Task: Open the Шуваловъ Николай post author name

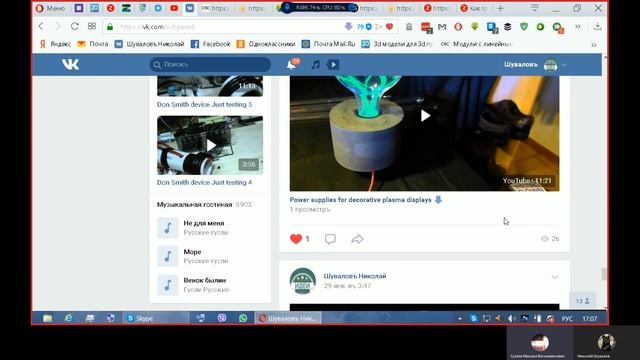Action: (x=355, y=276)
